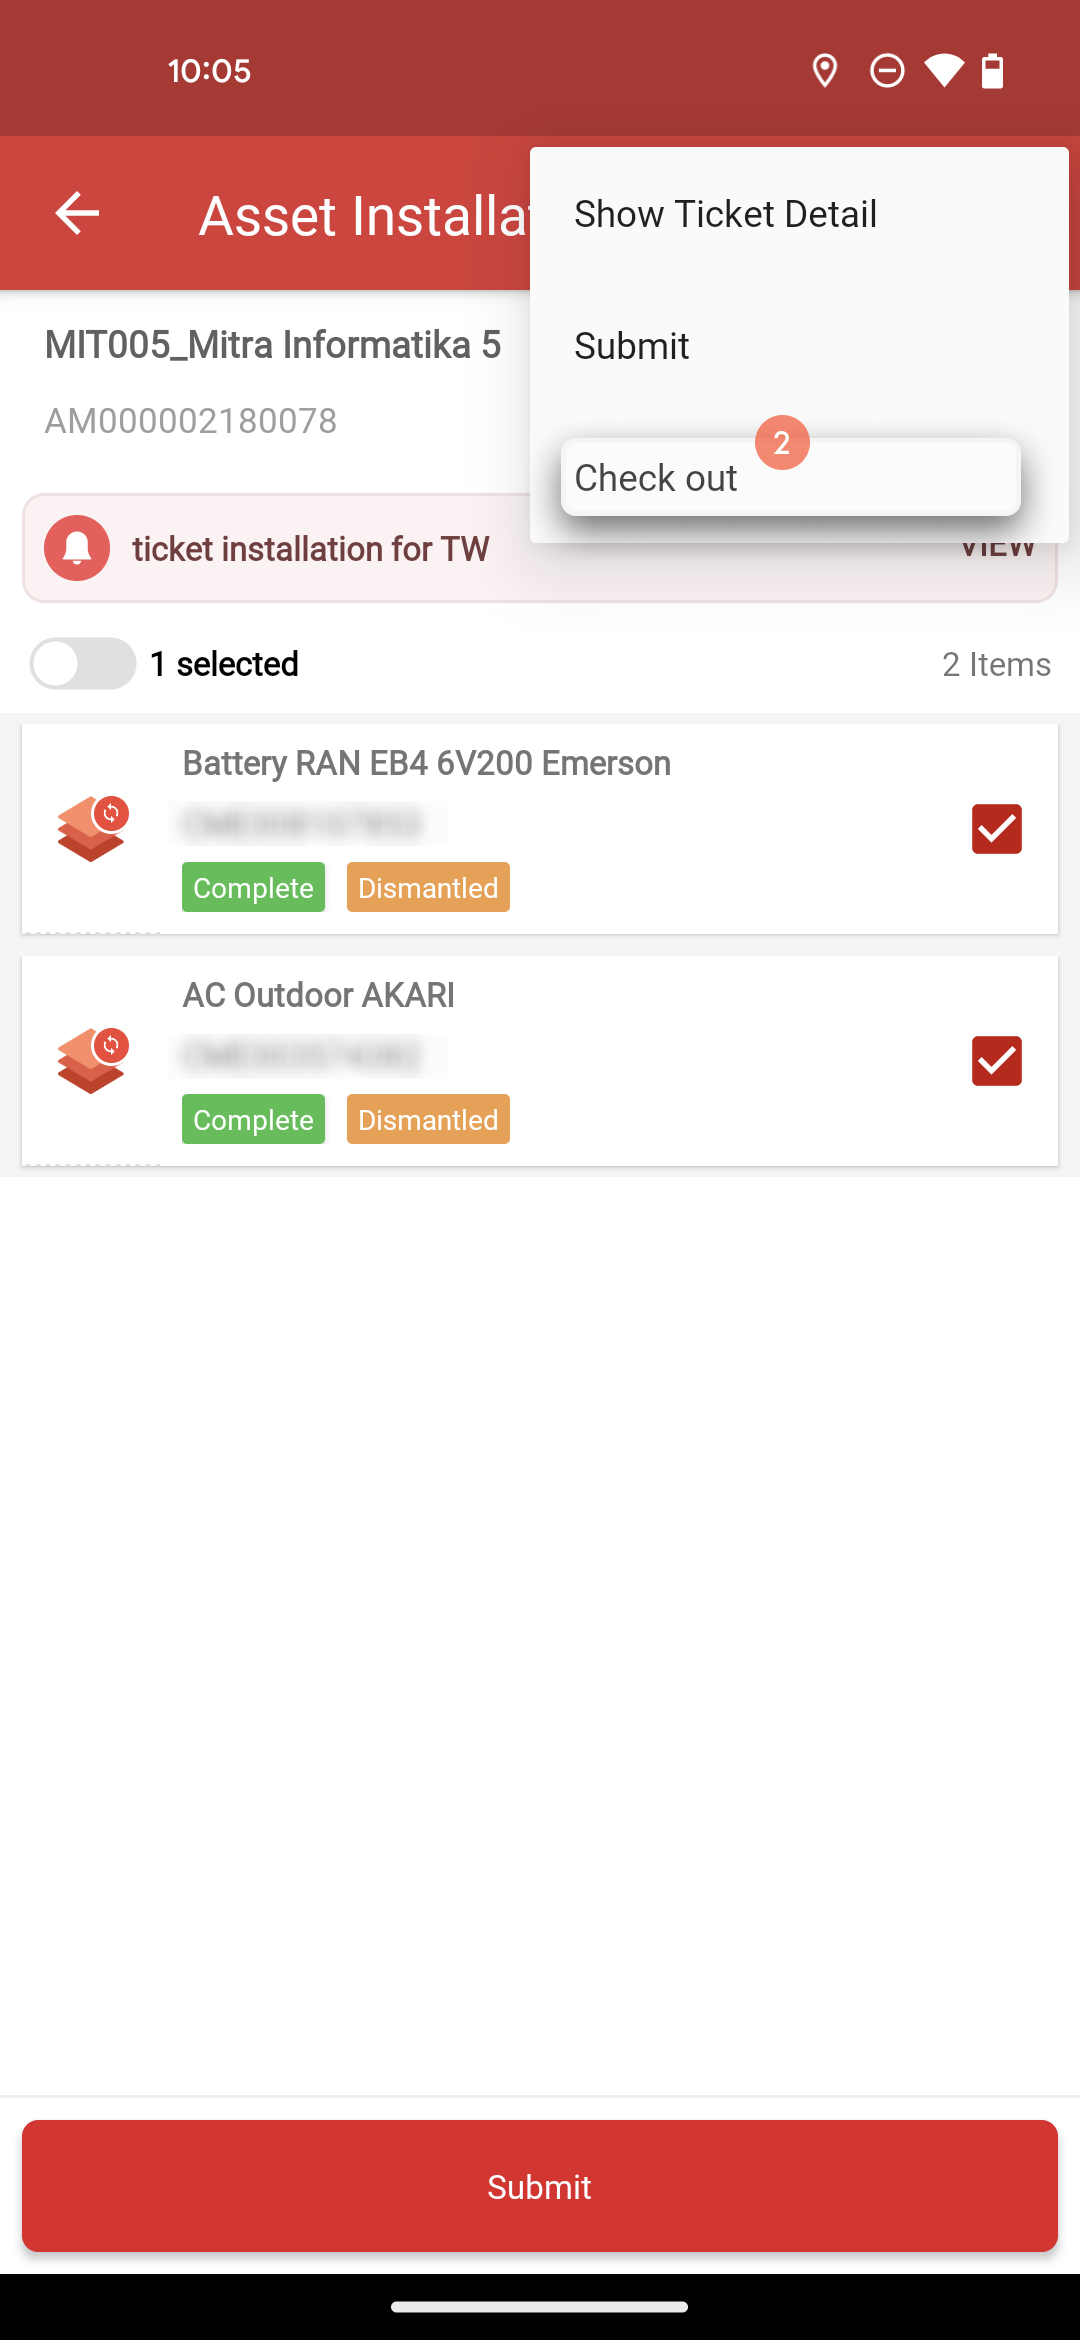This screenshot has height=2340, width=1080.
Task: Tap the red bell notification icon
Action: coord(77,548)
